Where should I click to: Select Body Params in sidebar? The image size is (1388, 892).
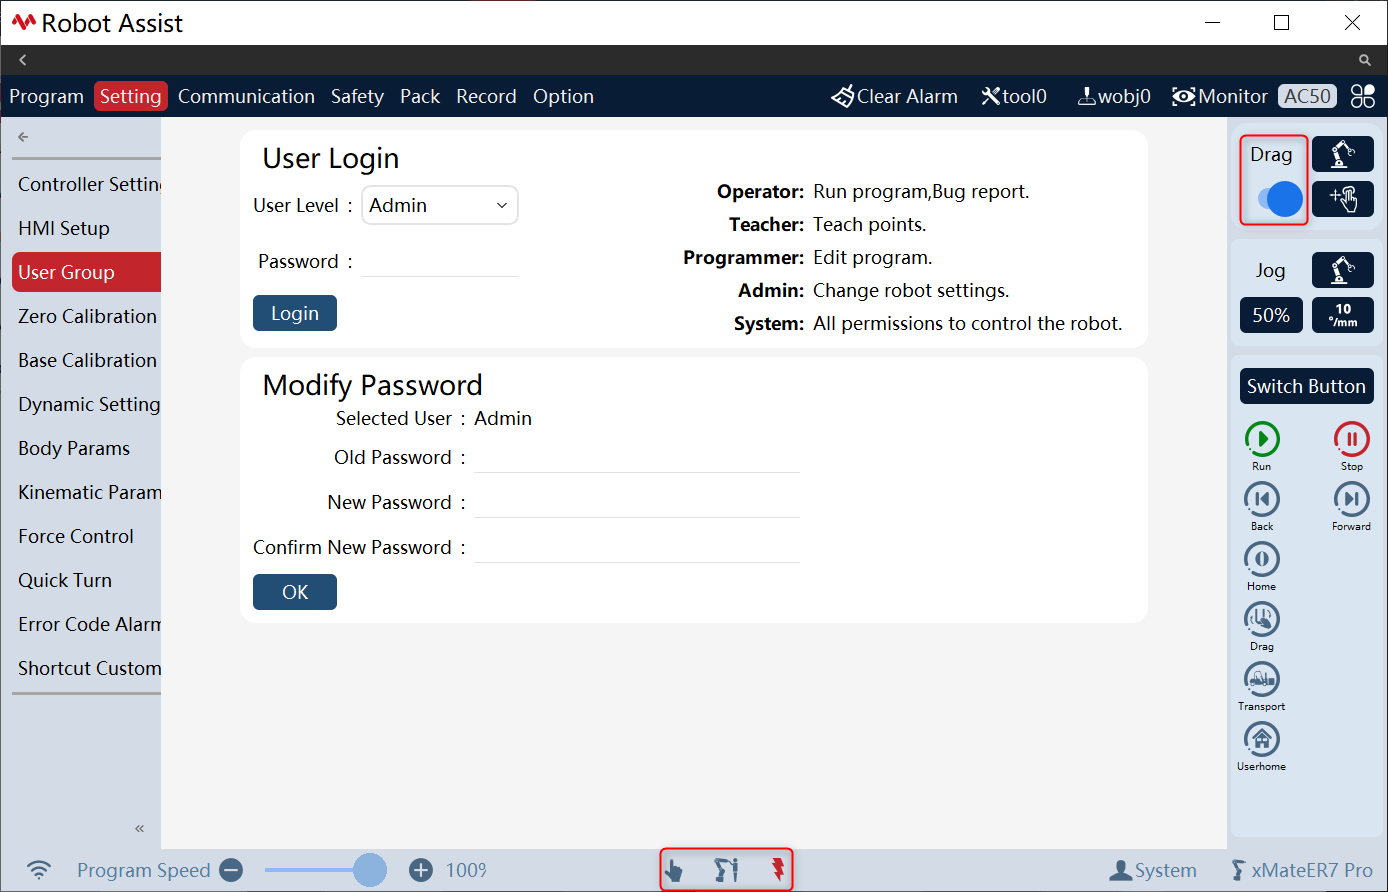coord(87,448)
